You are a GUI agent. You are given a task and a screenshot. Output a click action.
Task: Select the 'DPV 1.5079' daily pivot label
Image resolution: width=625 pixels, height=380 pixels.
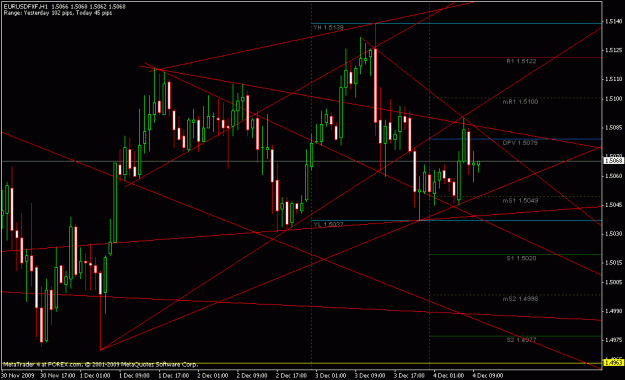[x=520, y=143]
